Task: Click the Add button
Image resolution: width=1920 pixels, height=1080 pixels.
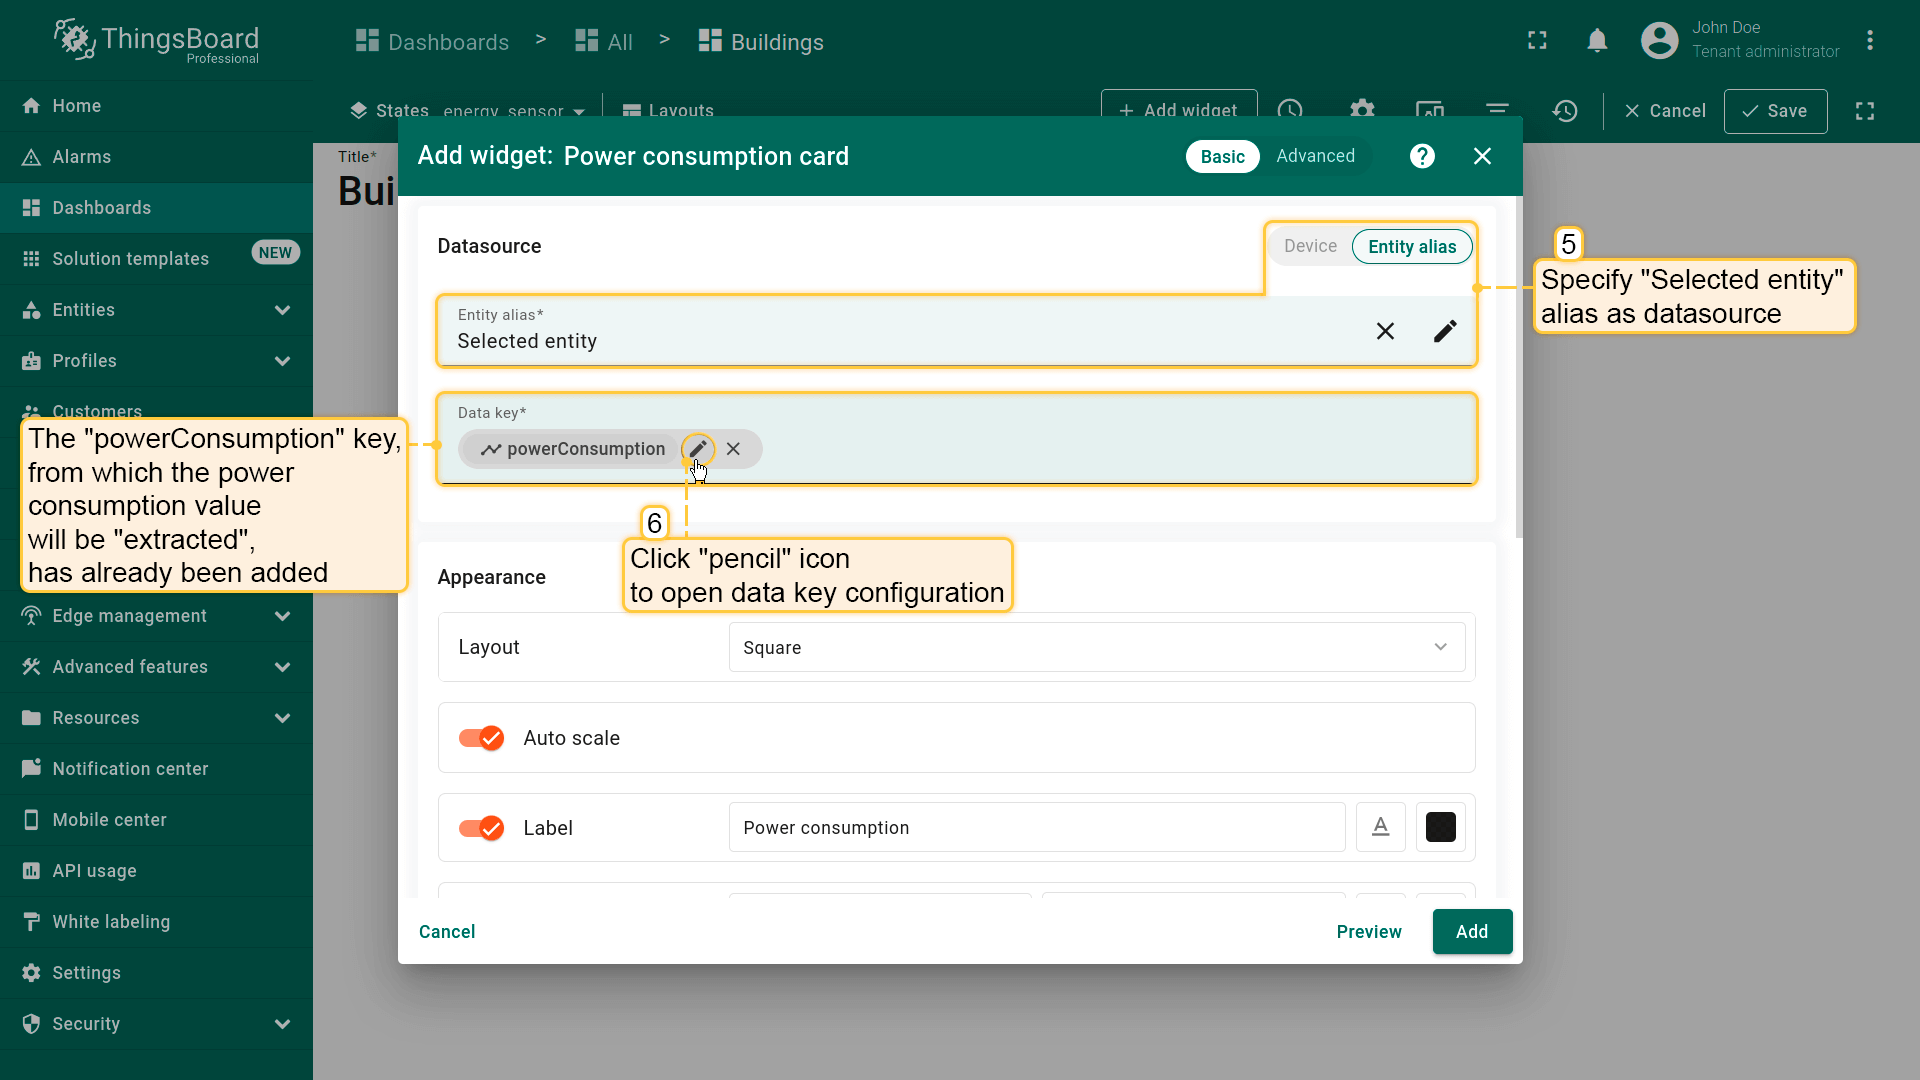Action: 1471,931
